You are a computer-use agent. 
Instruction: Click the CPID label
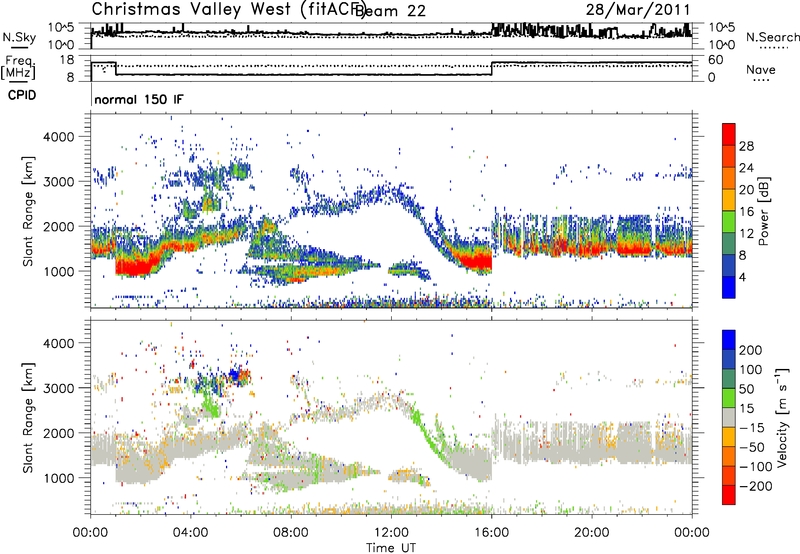tap(22, 95)
